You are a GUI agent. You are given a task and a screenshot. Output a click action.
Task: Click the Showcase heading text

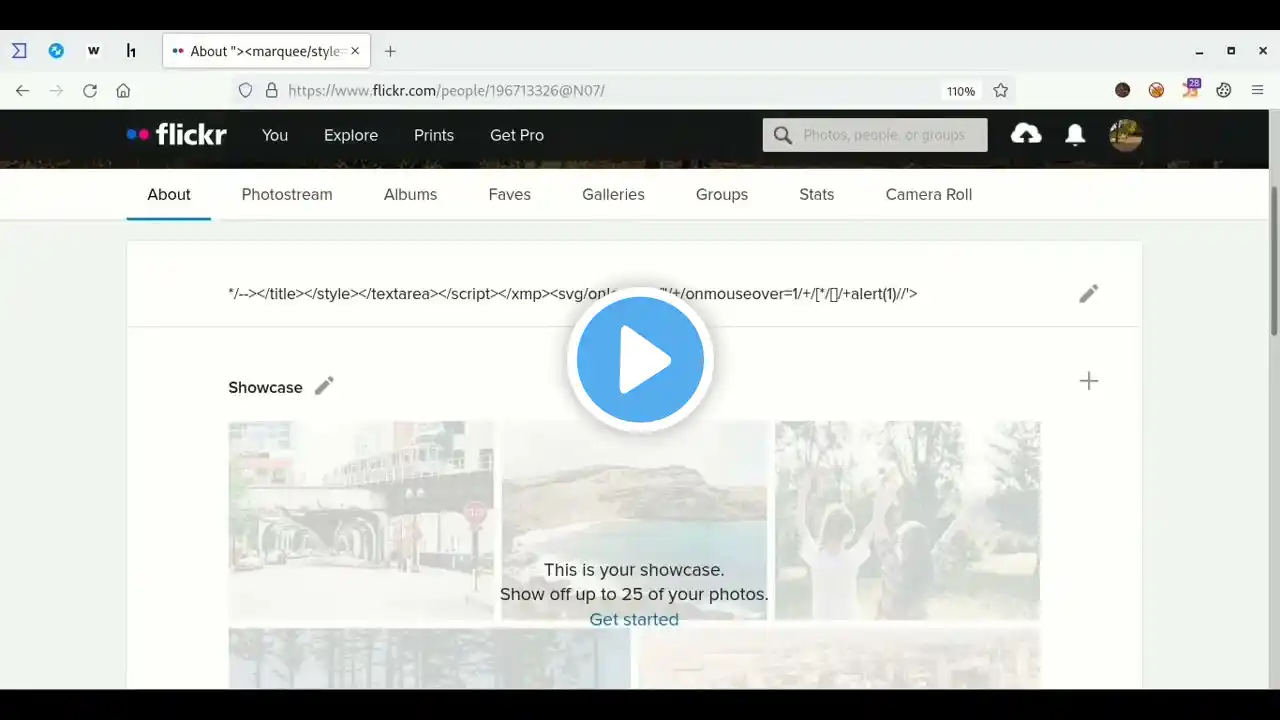pyautogui.click(x=265, y=388)
